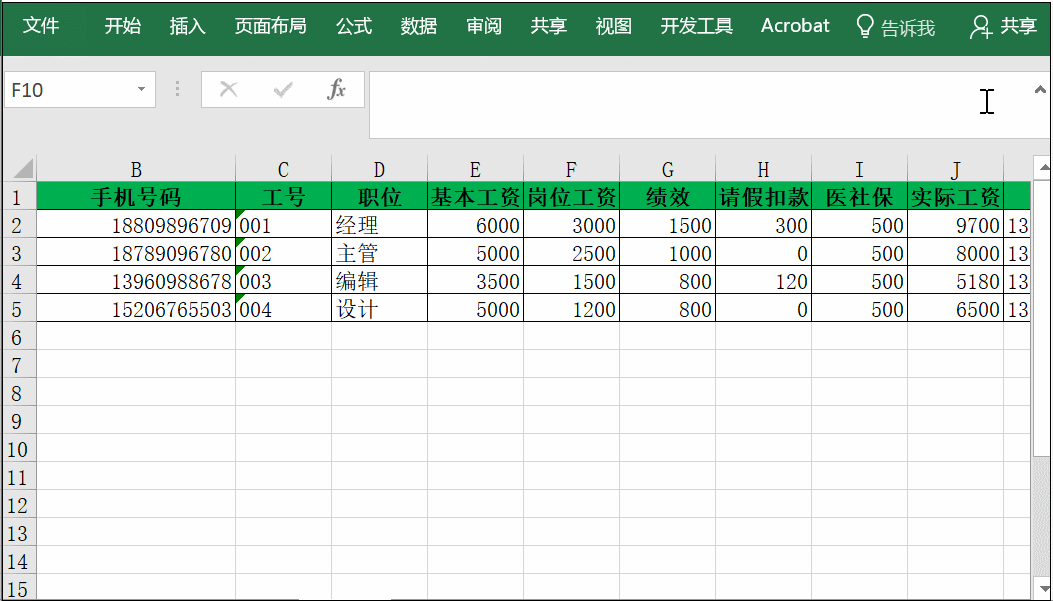Click the 职位 header cell

point(379,197)
